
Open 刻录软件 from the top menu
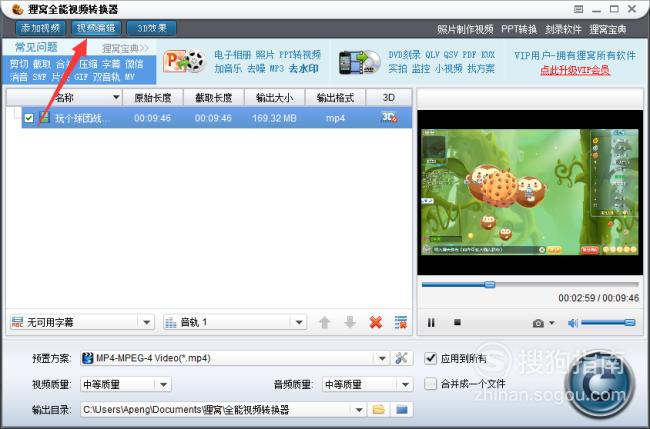563,29
